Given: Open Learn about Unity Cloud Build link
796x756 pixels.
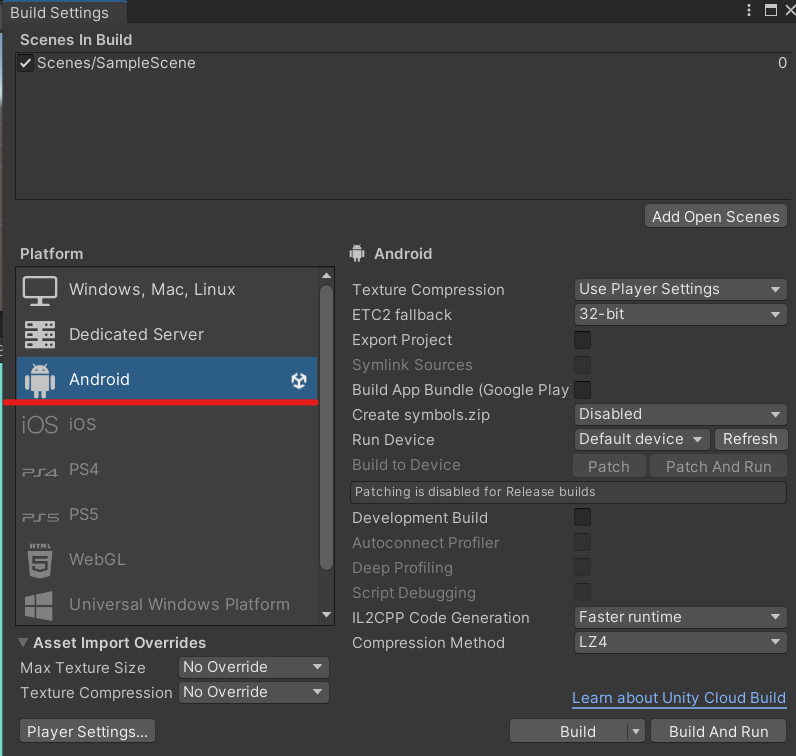Looking at the screenshot, I should [679, 698].
